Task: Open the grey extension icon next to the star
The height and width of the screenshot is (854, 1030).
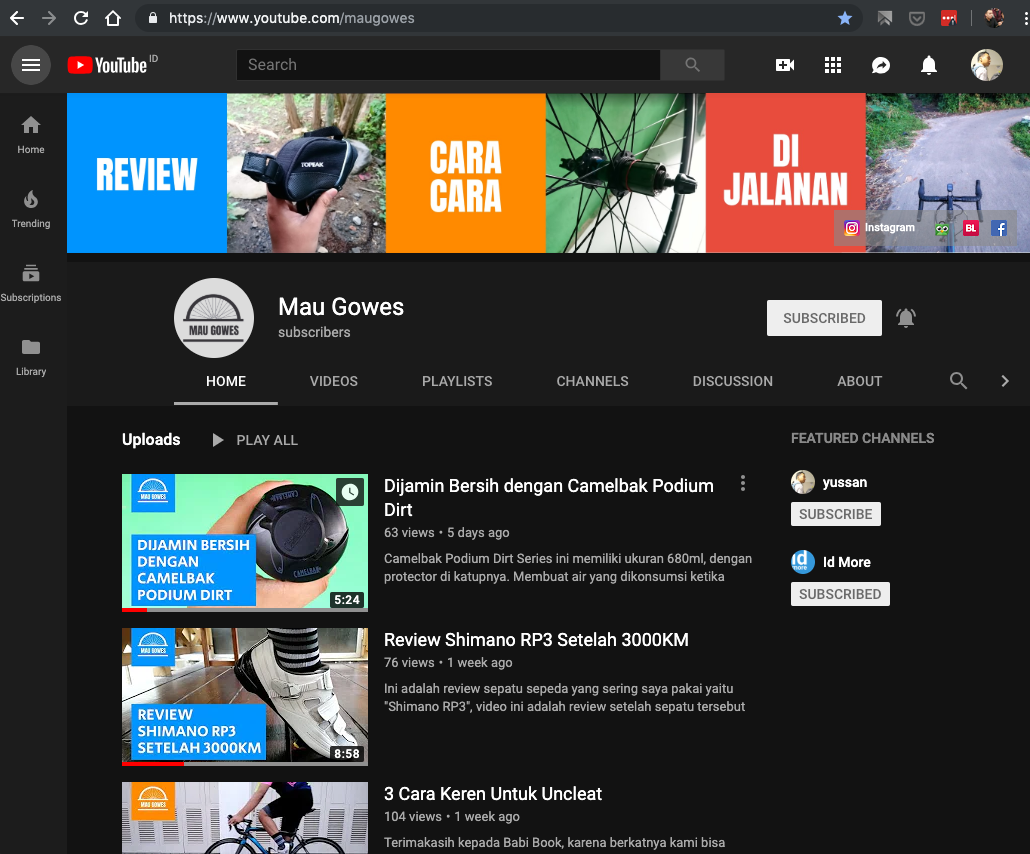Action: point(885,18)
